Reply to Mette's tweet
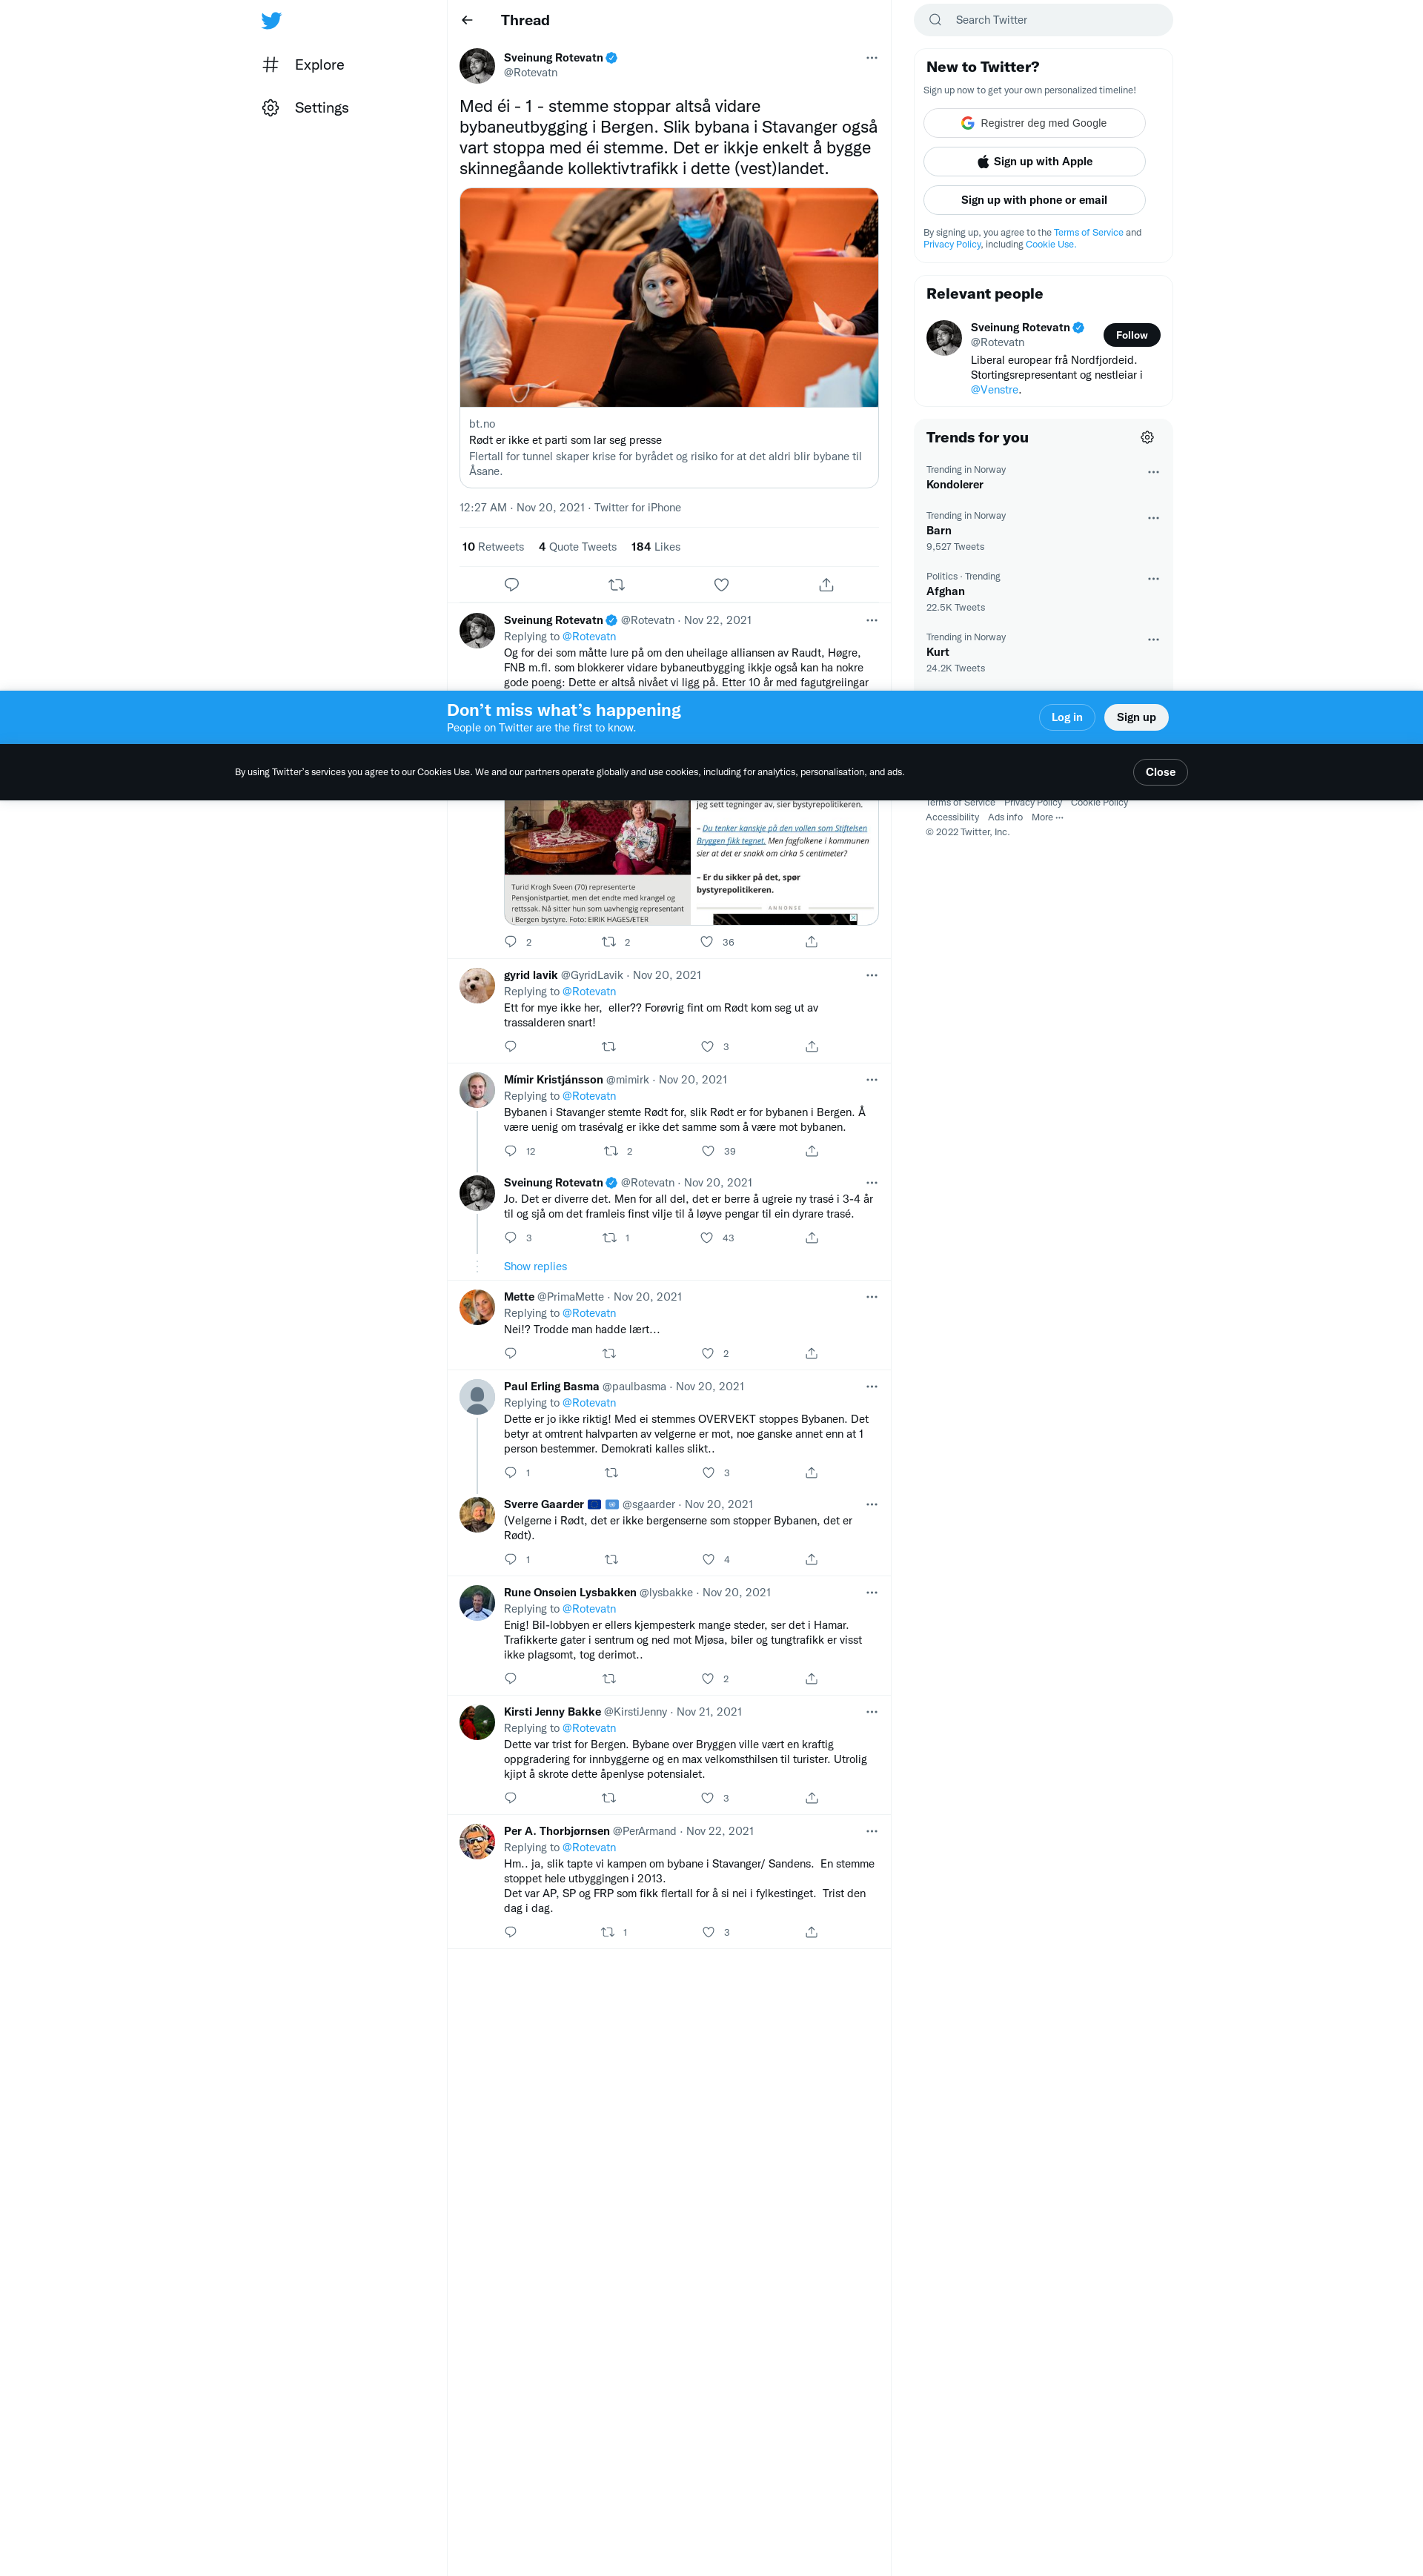The height and width of the screenshot is (2576, 1423). [x=511, y=1353]
